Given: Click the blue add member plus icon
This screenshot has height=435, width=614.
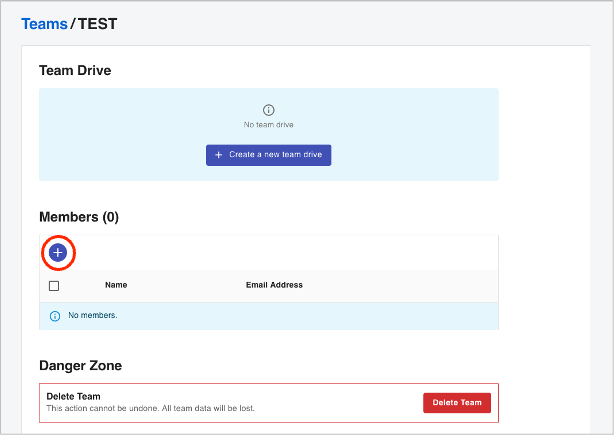Looking at the screenshot, I should point(58,253).
